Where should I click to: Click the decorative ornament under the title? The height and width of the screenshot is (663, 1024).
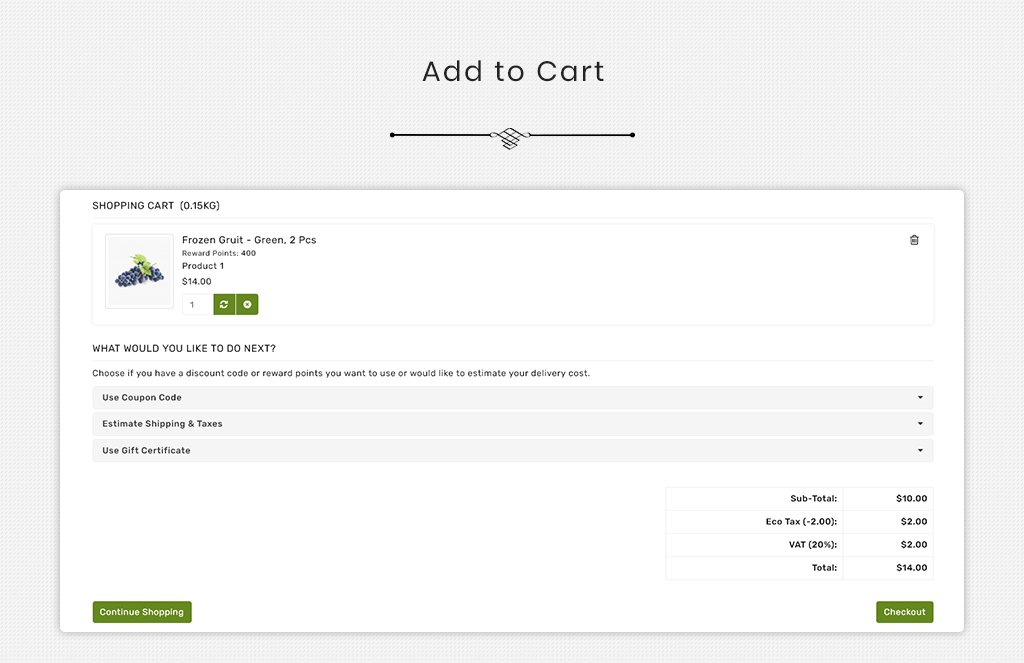tap(512, 136)
